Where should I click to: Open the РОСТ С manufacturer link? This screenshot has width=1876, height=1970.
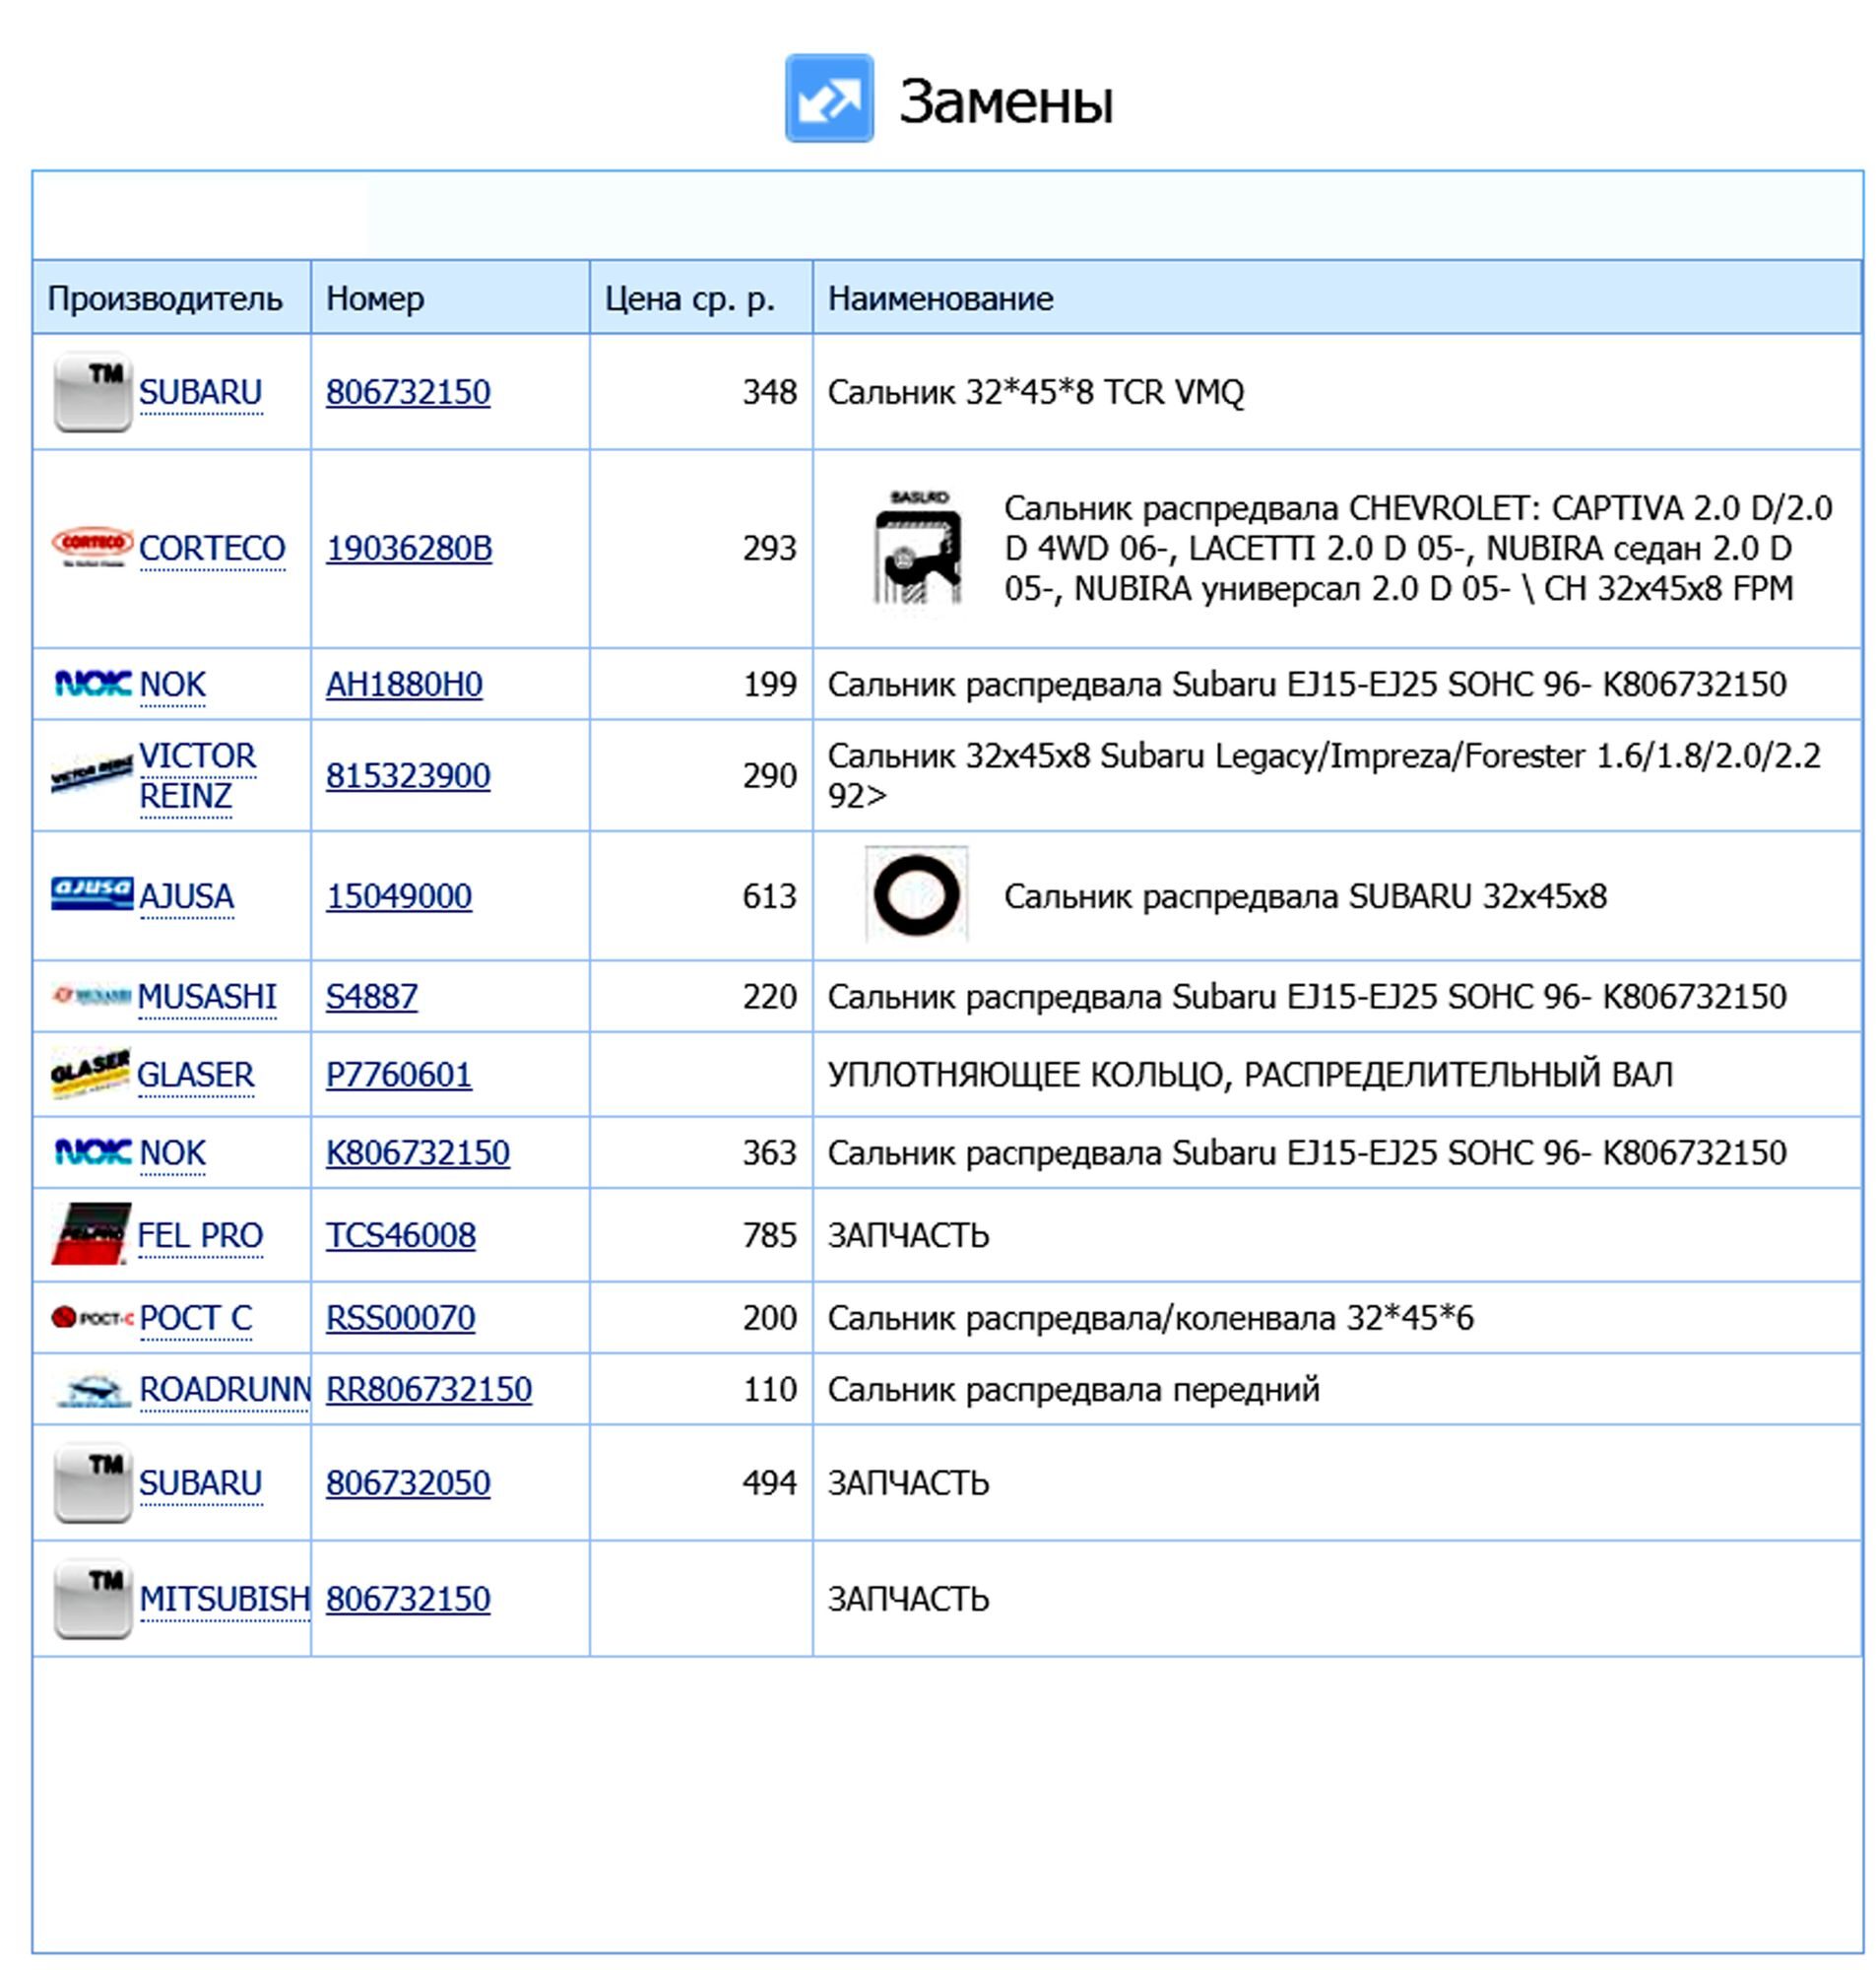pos(195,1318)
